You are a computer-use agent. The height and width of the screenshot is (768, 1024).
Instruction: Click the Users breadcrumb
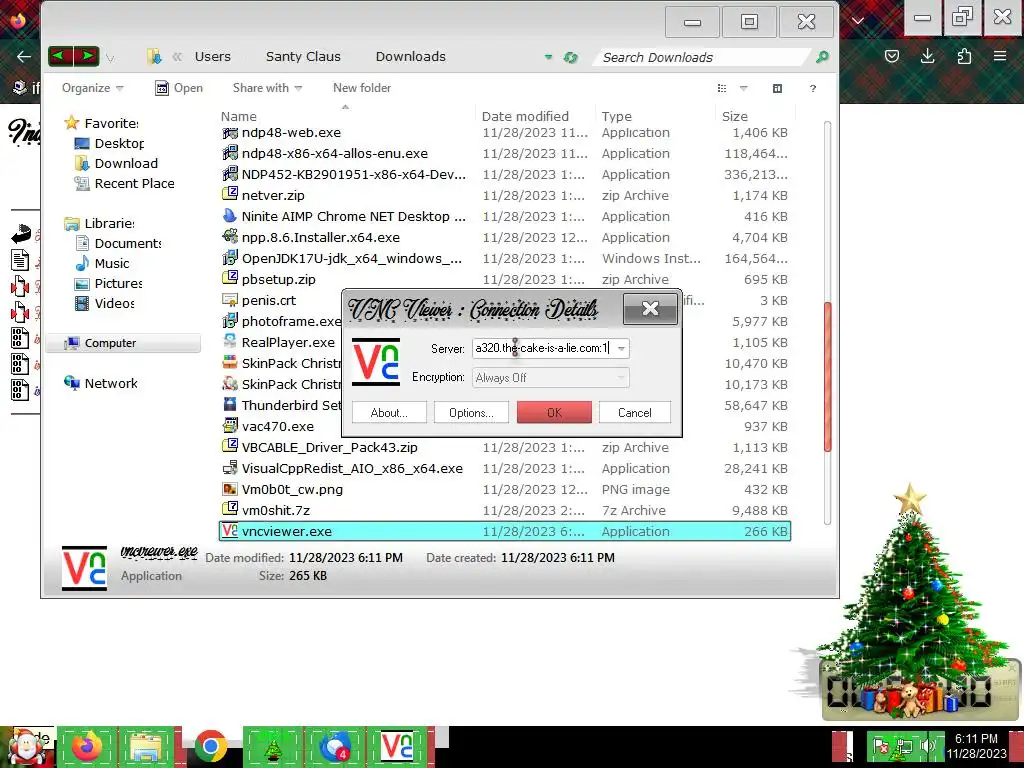(x=212, y=57)
